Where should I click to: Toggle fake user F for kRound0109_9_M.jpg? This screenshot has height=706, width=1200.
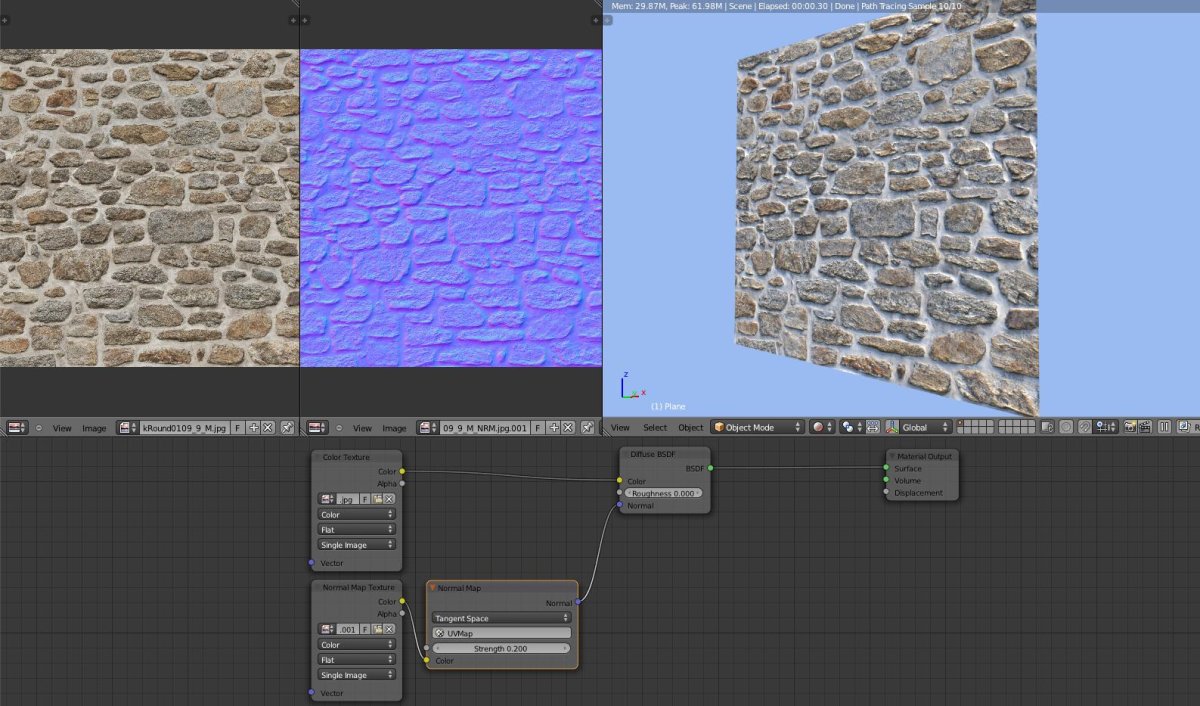point(238,427)
